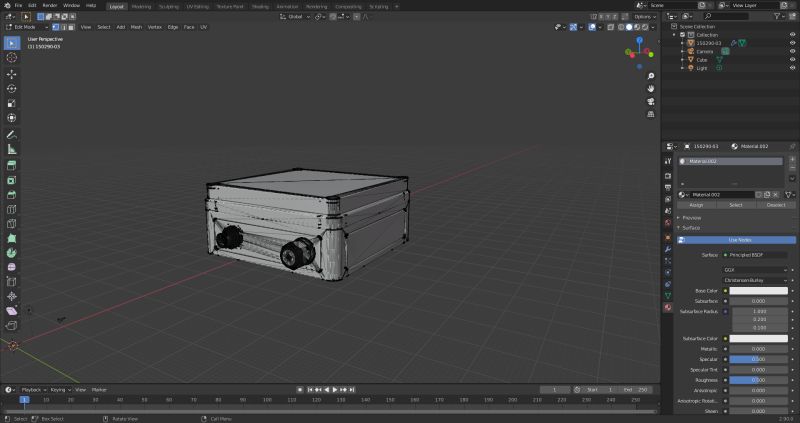Click the viewport pan hand icon
This screenshot has height=423, width=800.
click(x=651, y=89)
